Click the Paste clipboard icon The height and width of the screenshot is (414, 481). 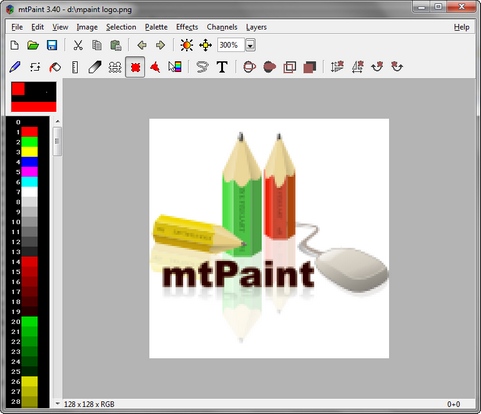pos(116,45)
